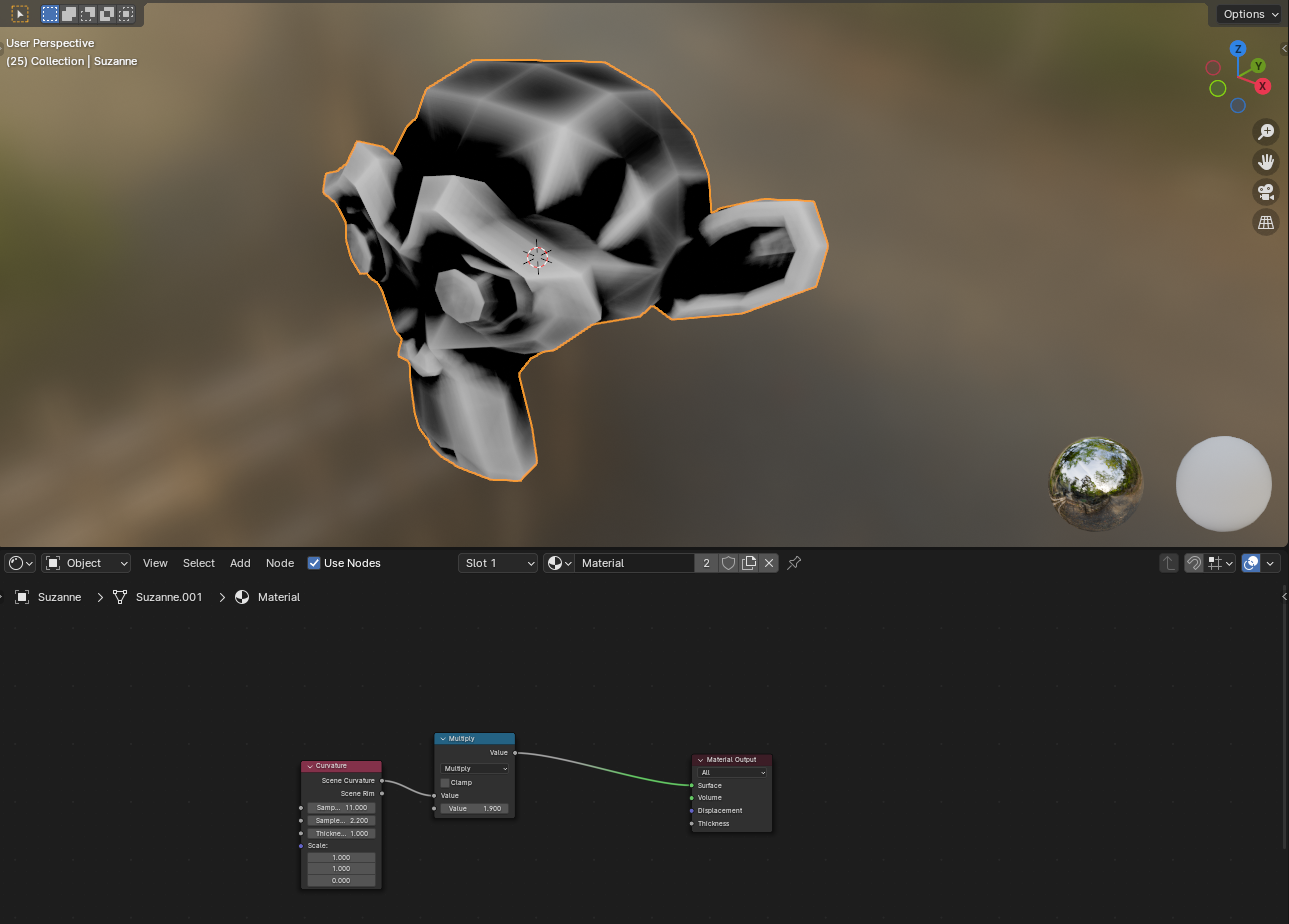Click the X axis on navigation gizmo
Screen dimensions: 1289x924
1263,86
